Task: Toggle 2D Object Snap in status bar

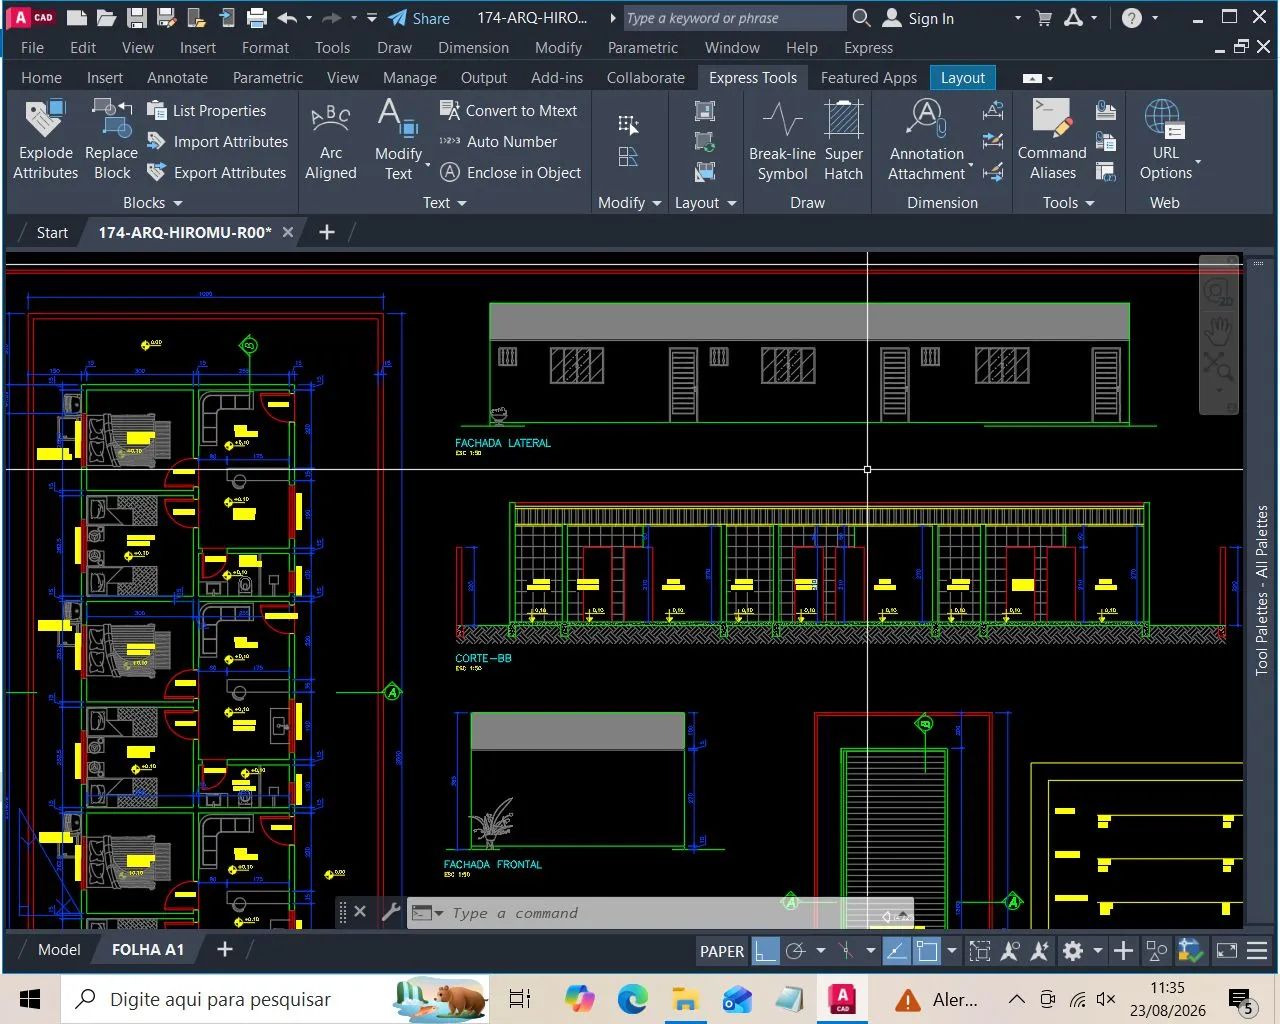Action: [927, 951]
